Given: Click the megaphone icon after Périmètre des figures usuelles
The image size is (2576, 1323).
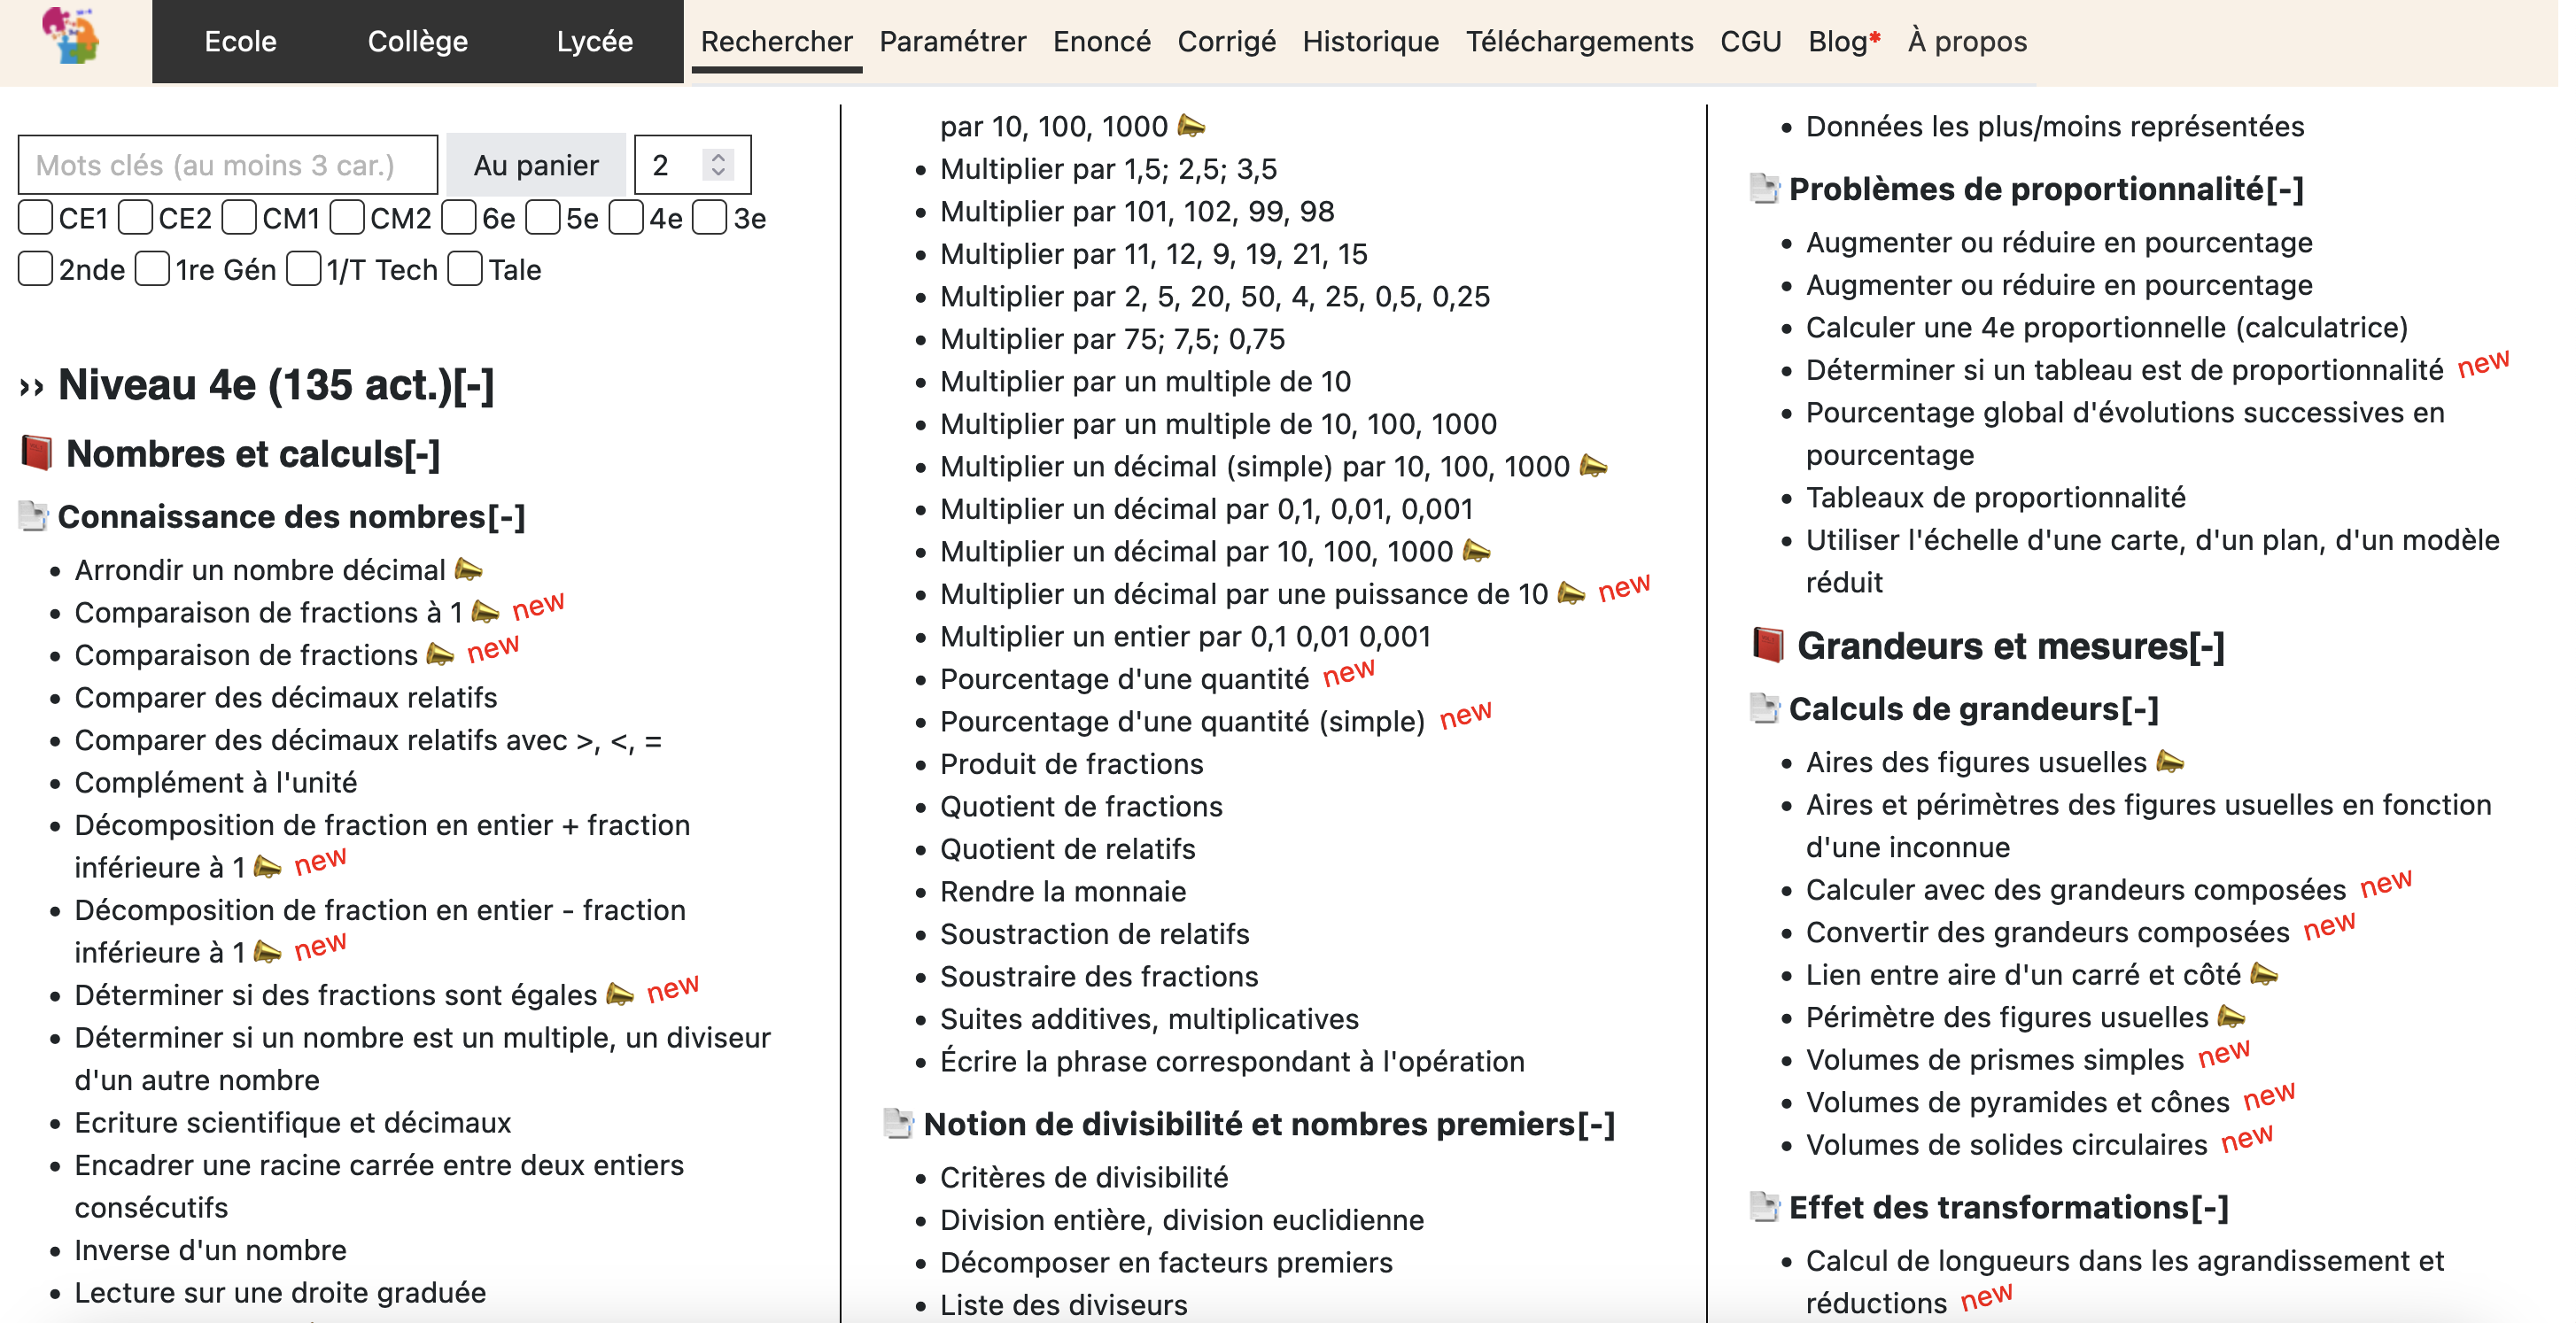Looking at the screenshot, I should 2231,1017.
